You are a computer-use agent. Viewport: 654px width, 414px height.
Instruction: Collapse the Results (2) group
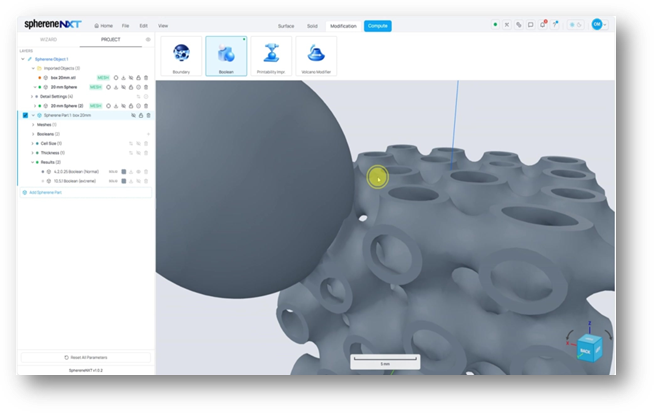coord(33,162)
